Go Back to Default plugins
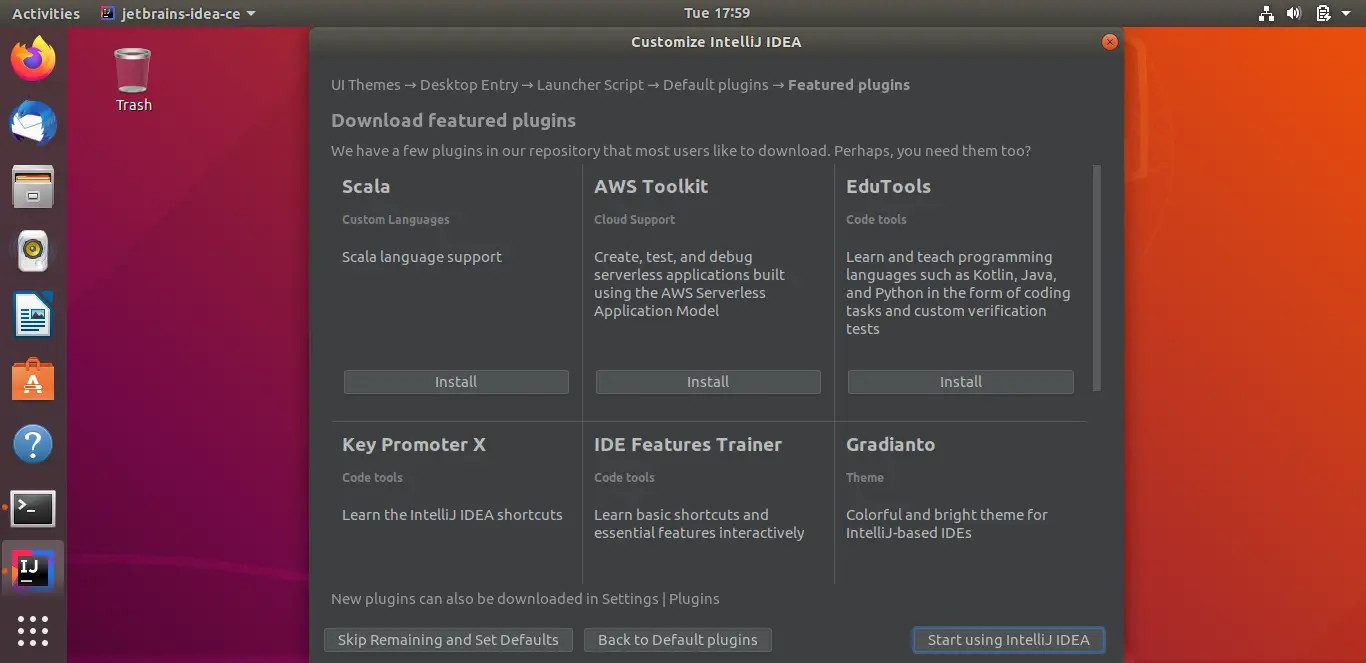The image size is (1366, 663). [678, 640]
